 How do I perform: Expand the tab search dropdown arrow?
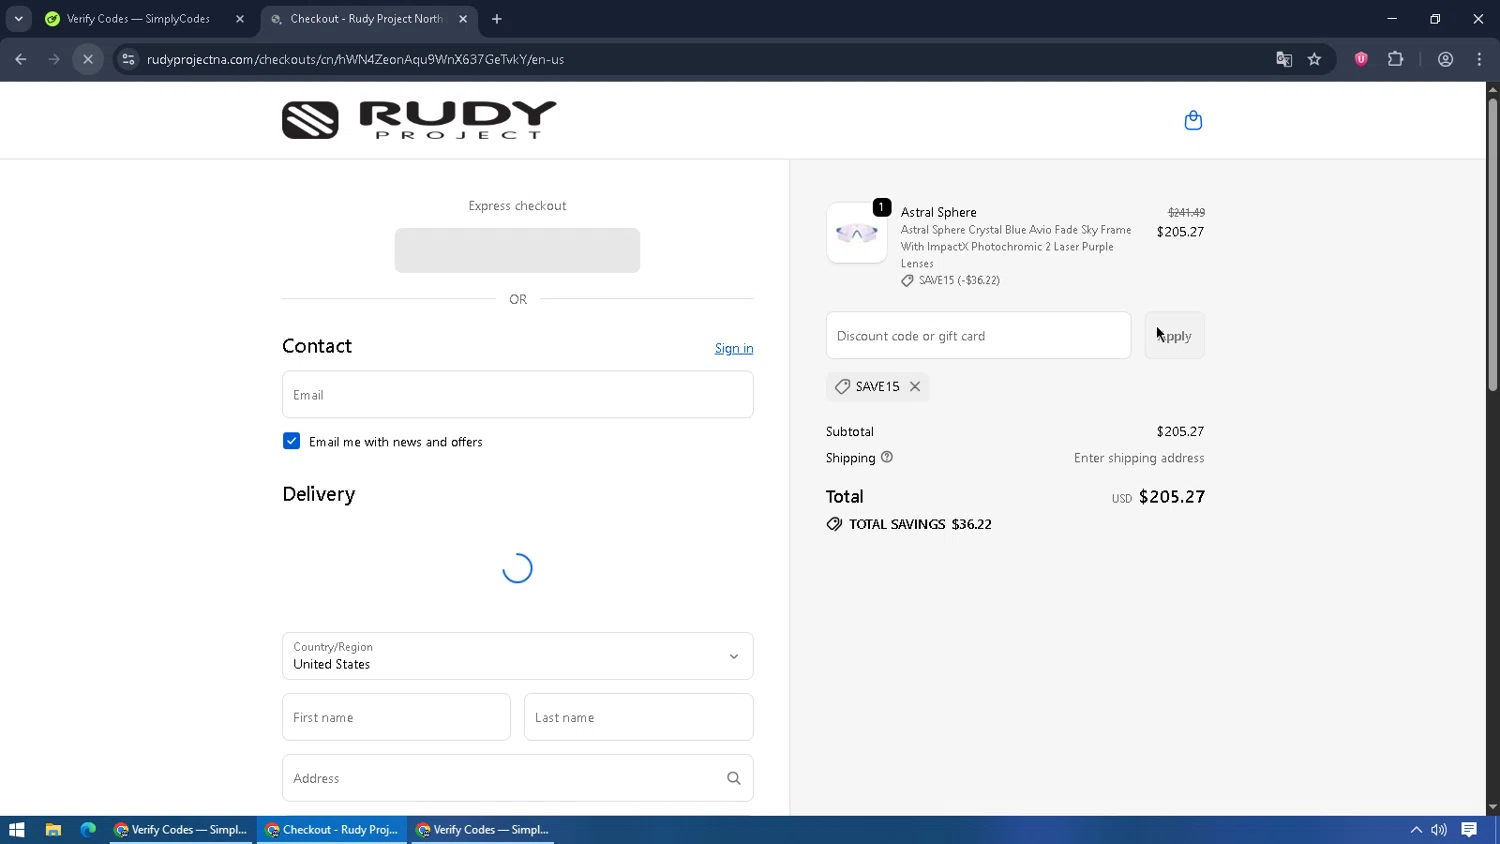[x=18, y=19]
